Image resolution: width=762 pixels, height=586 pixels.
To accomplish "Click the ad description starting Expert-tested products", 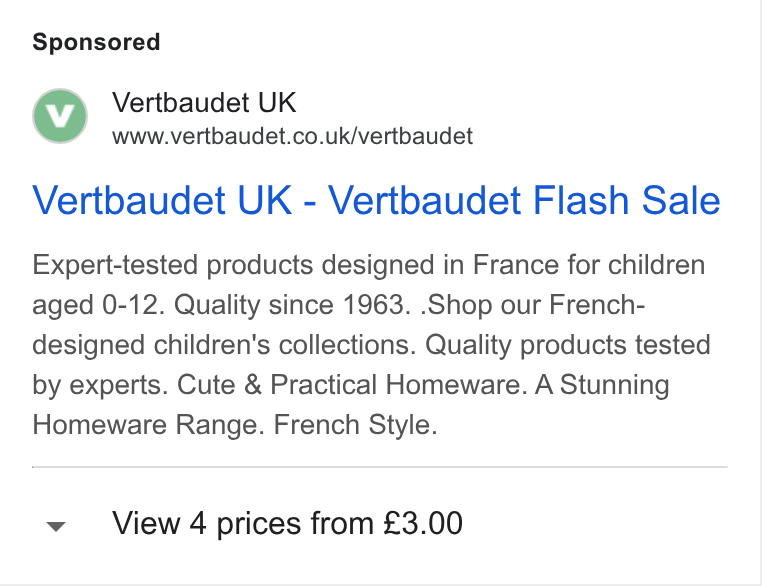I will pos(372,345).
